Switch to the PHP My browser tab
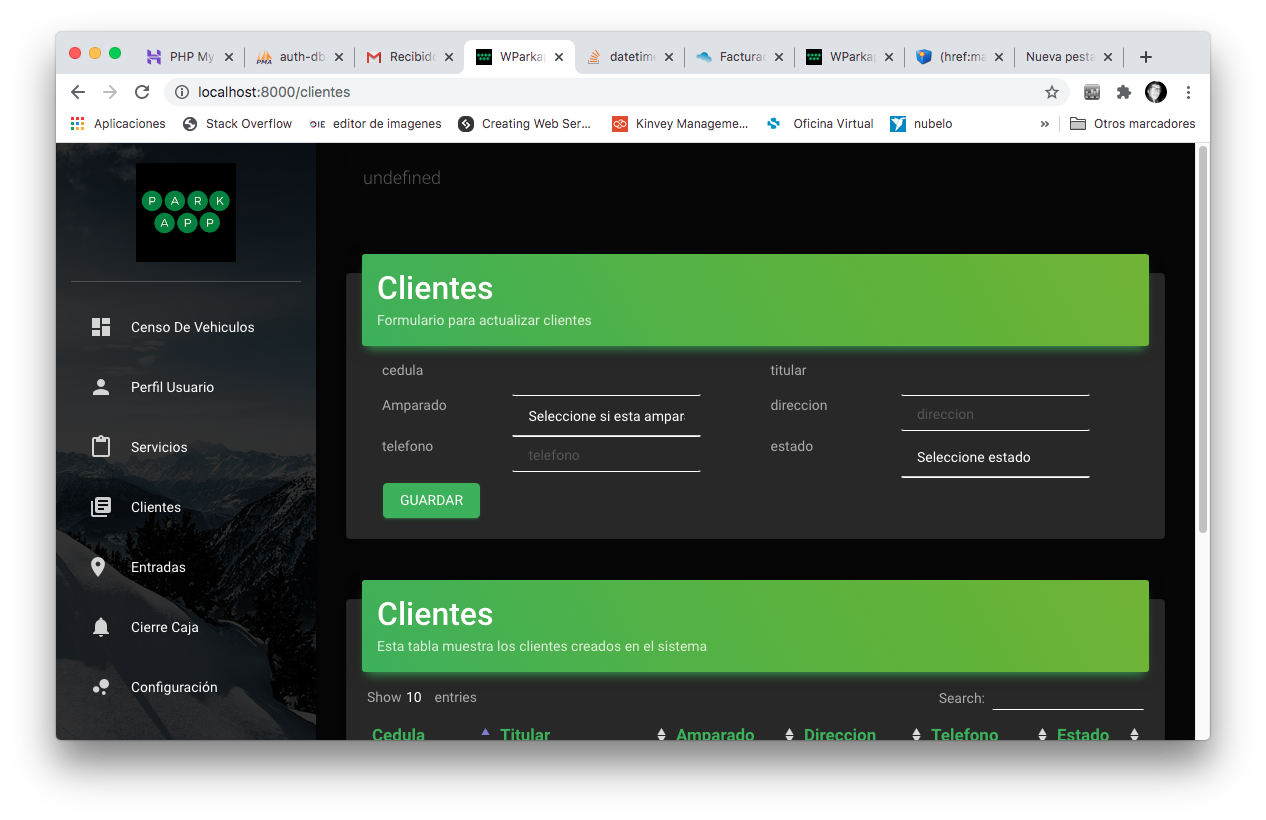1266x820 pixels. tap(190, 57)
